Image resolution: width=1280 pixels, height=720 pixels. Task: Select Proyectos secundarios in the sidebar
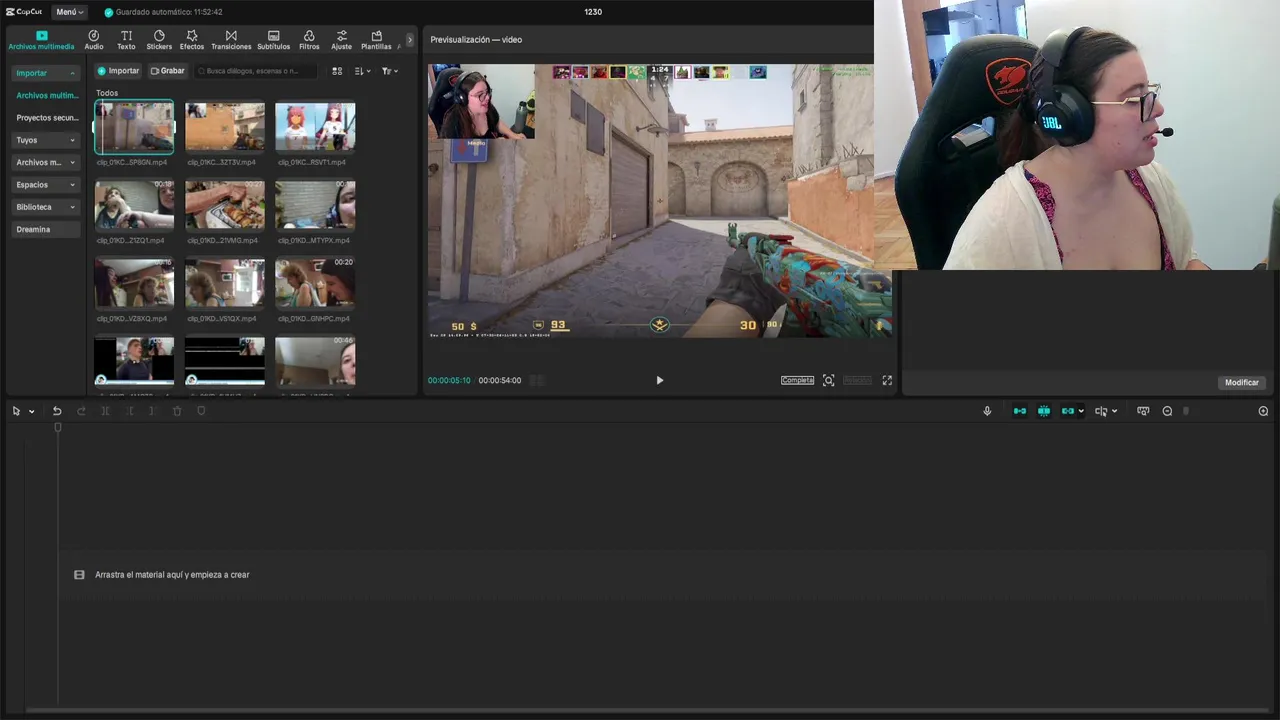pos(46,118)
